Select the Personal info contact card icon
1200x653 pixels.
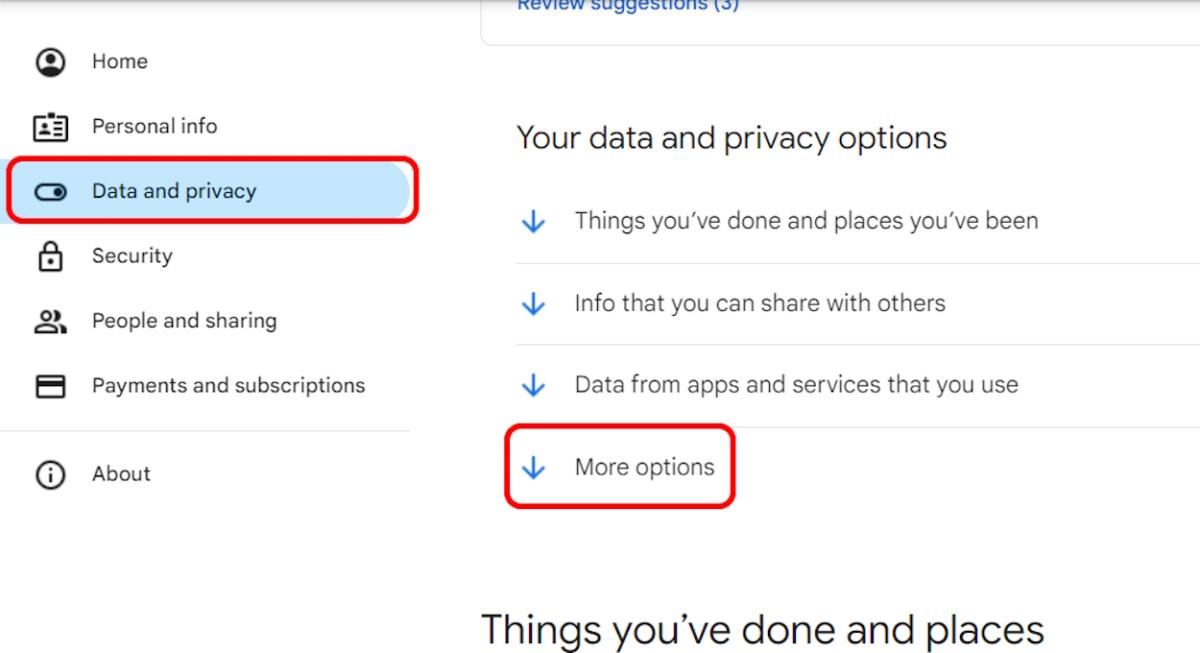[x=50, y=126]
